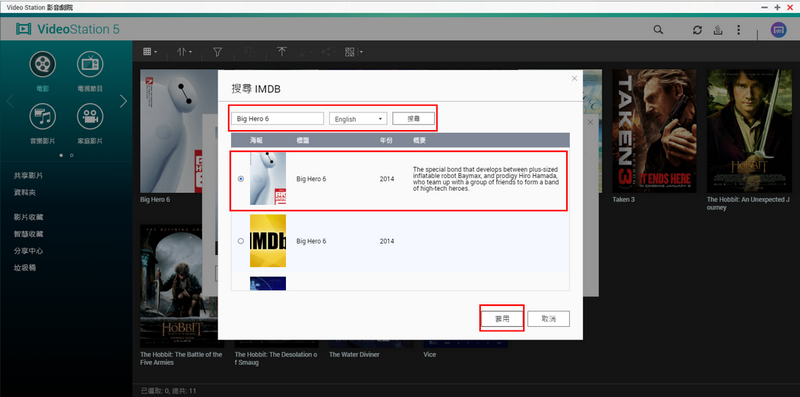Open 分享中心 in the sidebar
Viewport: 800px width, 397px height.
pyautogui.click(x=29, y=251)
